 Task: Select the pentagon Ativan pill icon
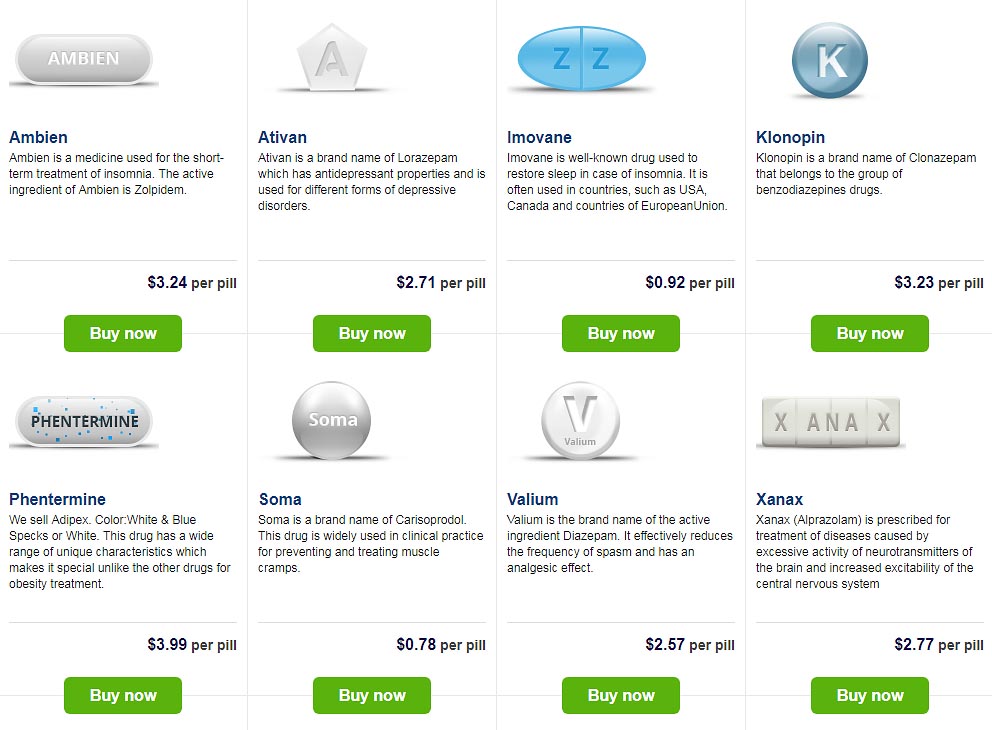pos(332,58)
